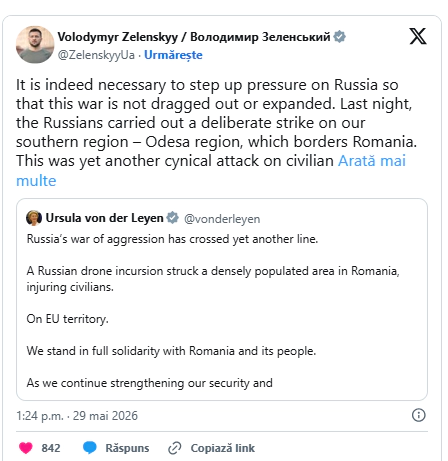Open the @ZelenskyyUa handle
Image resolution: width=448 pixels, height=461 pixels.
[x=96, y=55]
